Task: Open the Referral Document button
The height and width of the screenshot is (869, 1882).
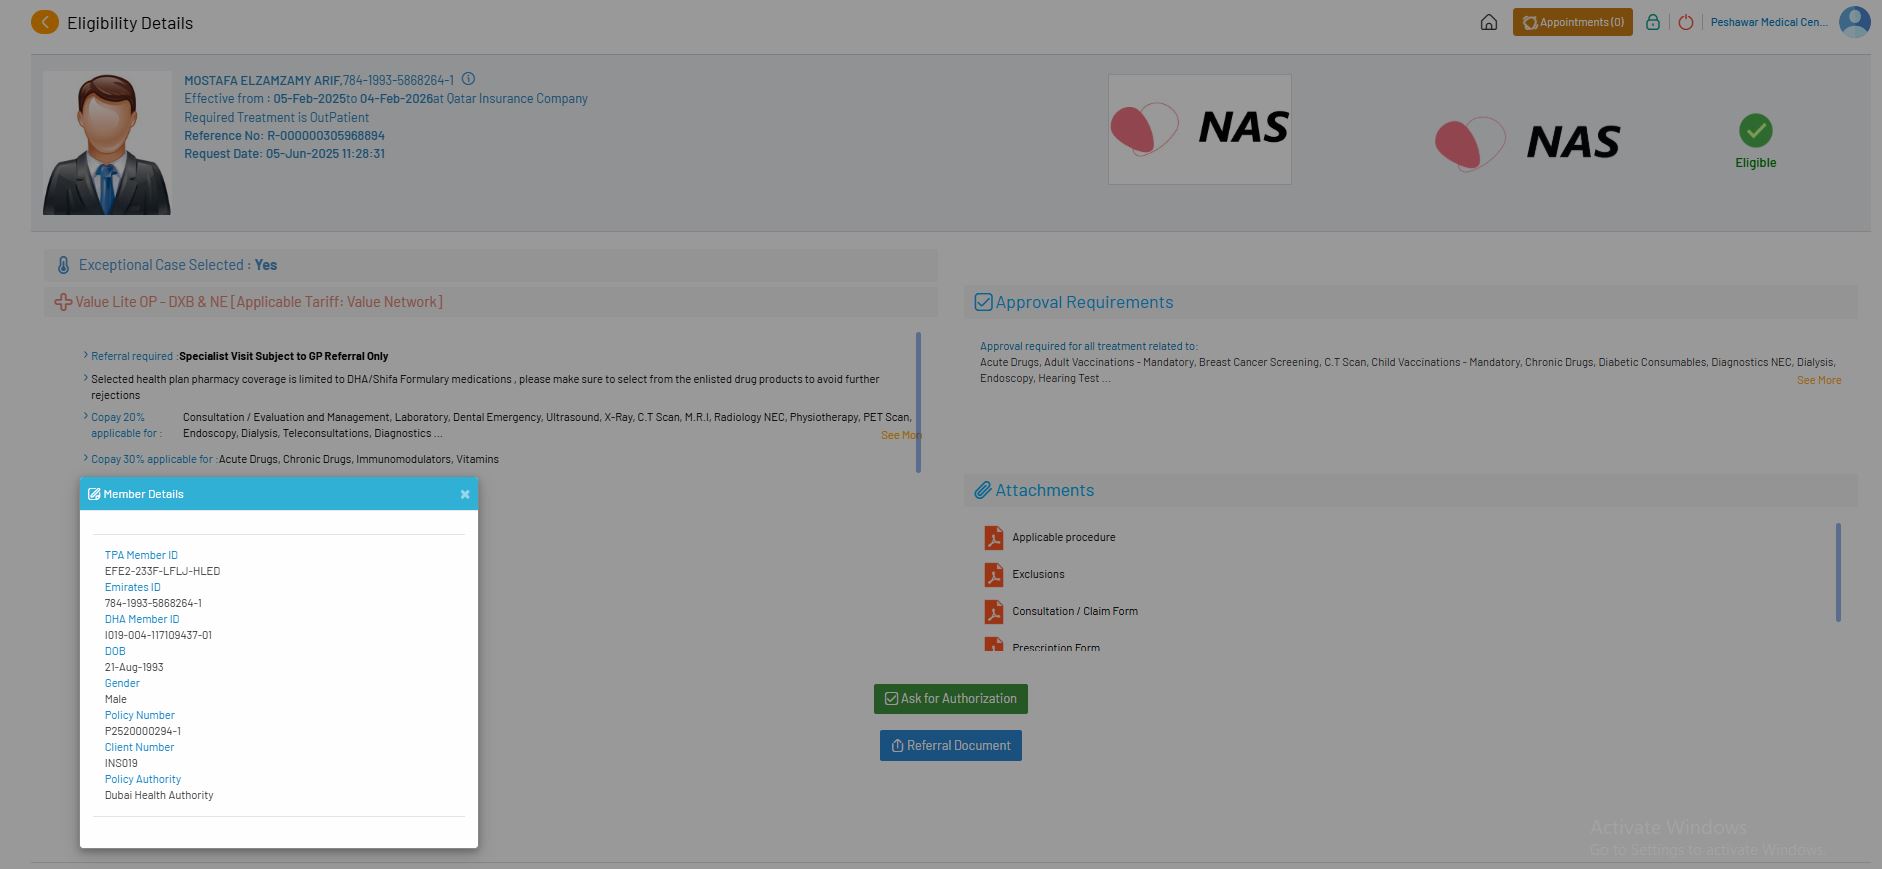Action: pos(951,746)
